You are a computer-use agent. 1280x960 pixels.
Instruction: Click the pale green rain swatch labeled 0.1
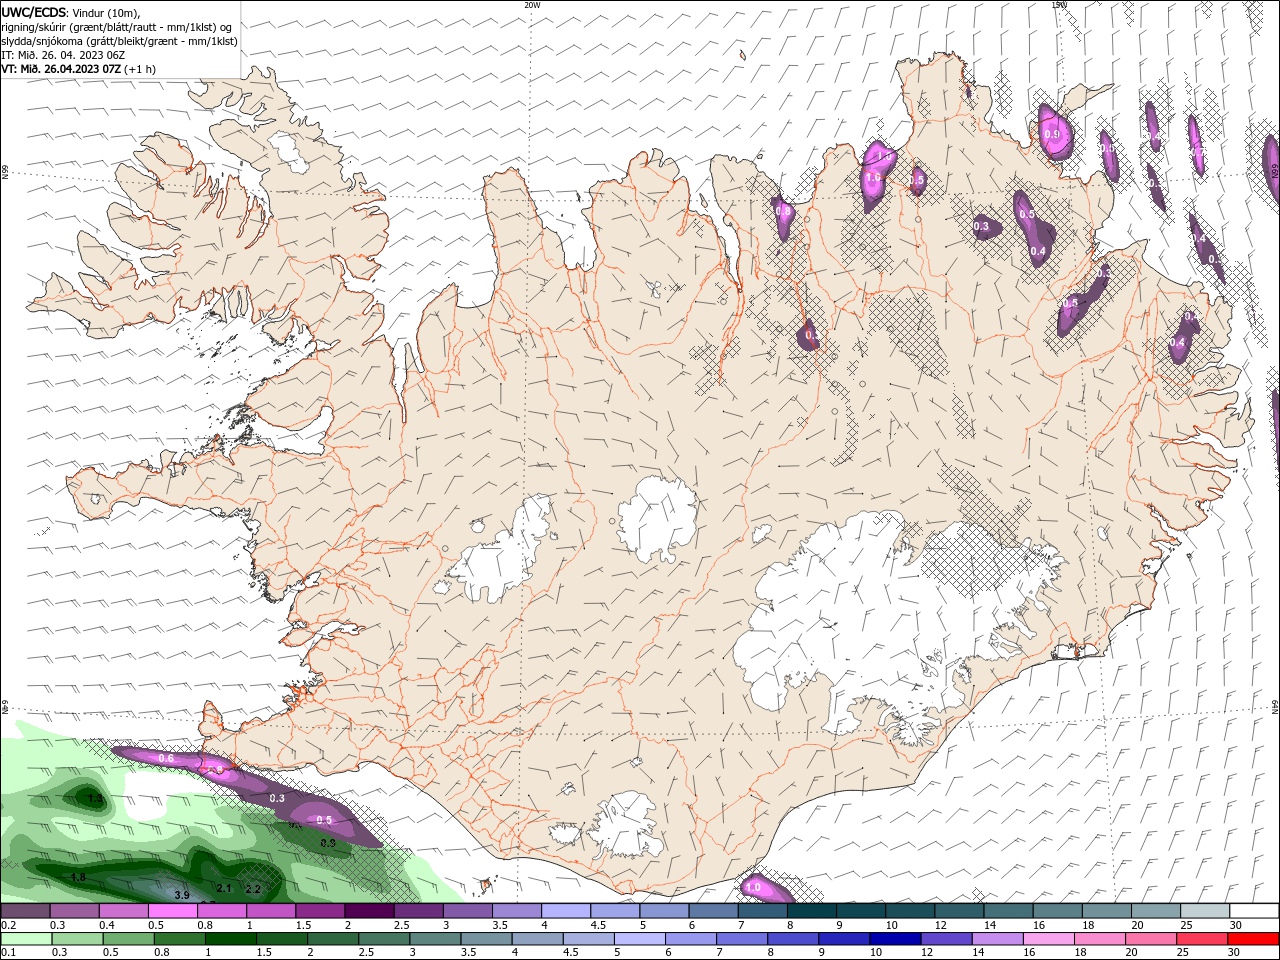(26, 939)
